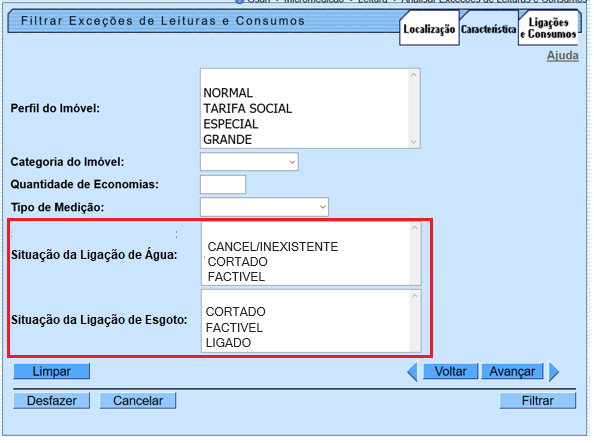Image resolution: width=594 pixels, height=443 pixels.
Task: Expand the Tipo de Medição dropdown
Action: (x=264, y=207)
